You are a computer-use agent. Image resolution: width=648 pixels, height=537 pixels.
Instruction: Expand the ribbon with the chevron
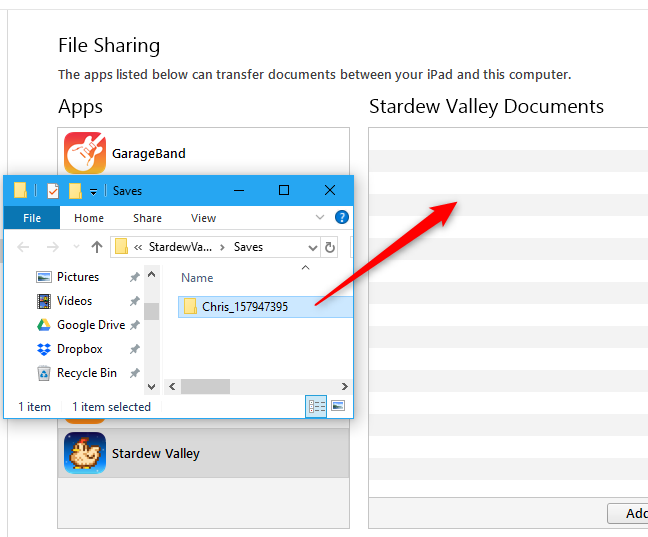tap(319, 217)
